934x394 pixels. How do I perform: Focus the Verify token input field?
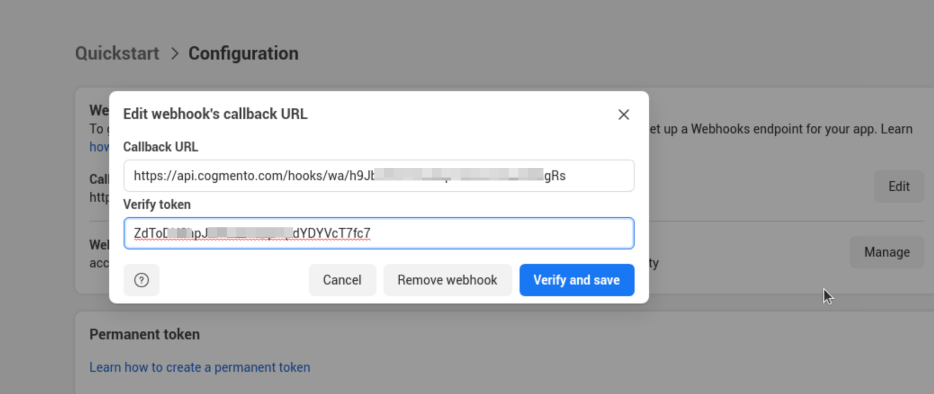point(379,233)
